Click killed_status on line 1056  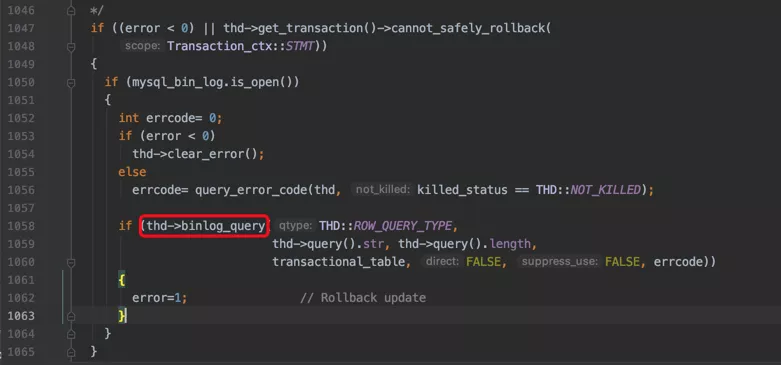click(x=462, y=190)
